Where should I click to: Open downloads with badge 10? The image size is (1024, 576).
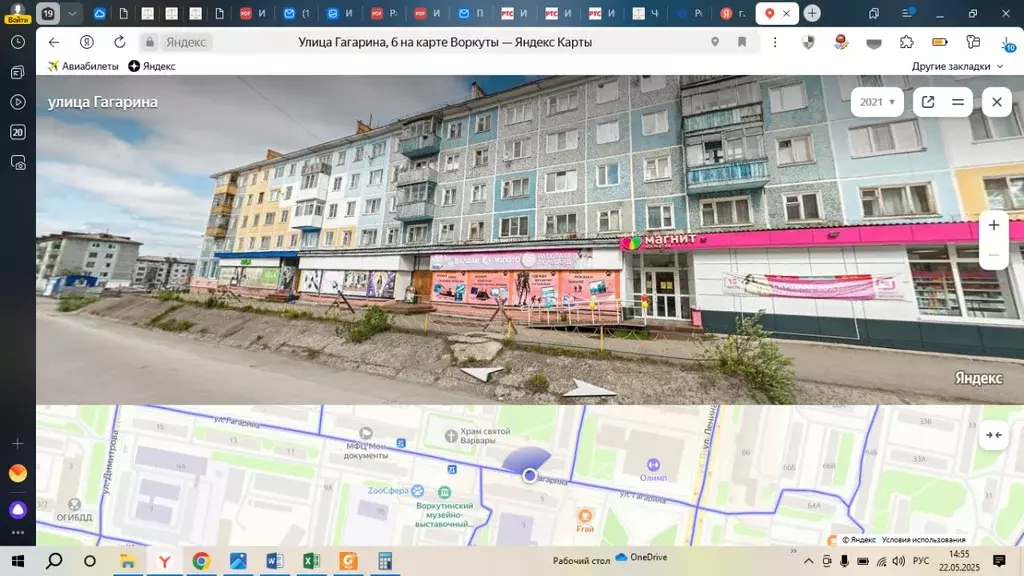pos(1008,44)
